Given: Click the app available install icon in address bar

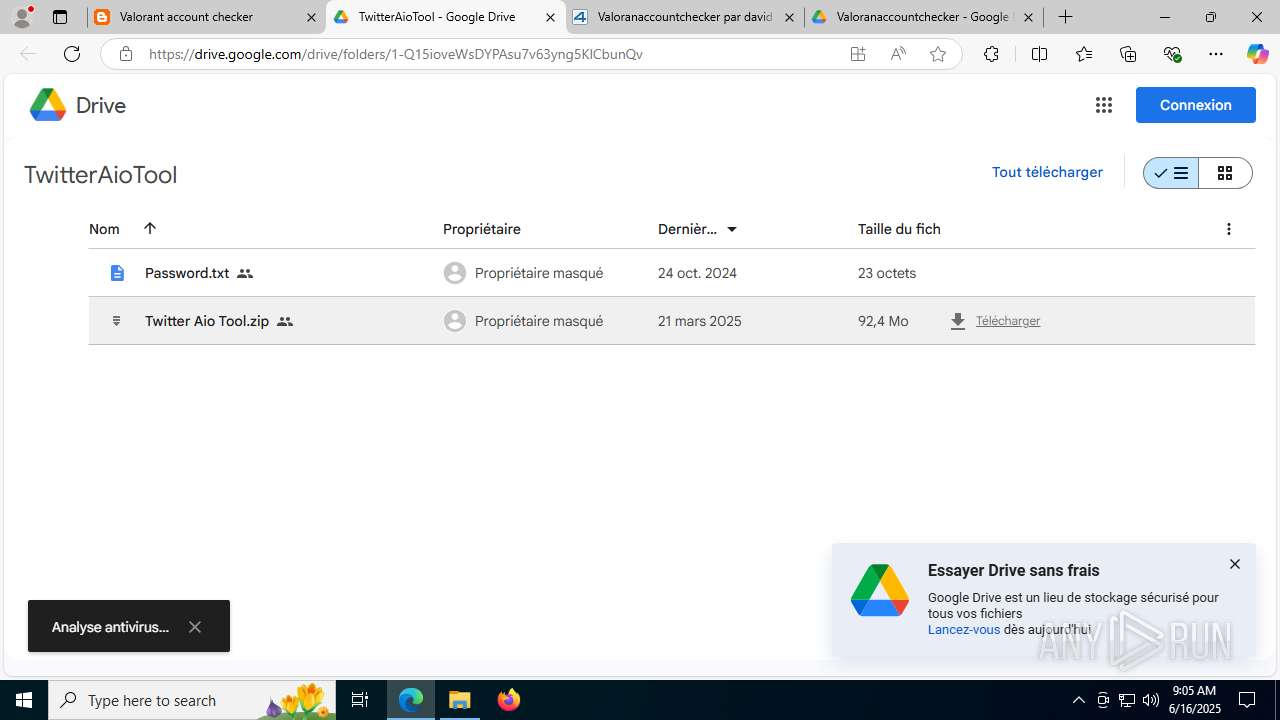Looking at the screenshot, I should pyautogui.click(x=858, y=54).
